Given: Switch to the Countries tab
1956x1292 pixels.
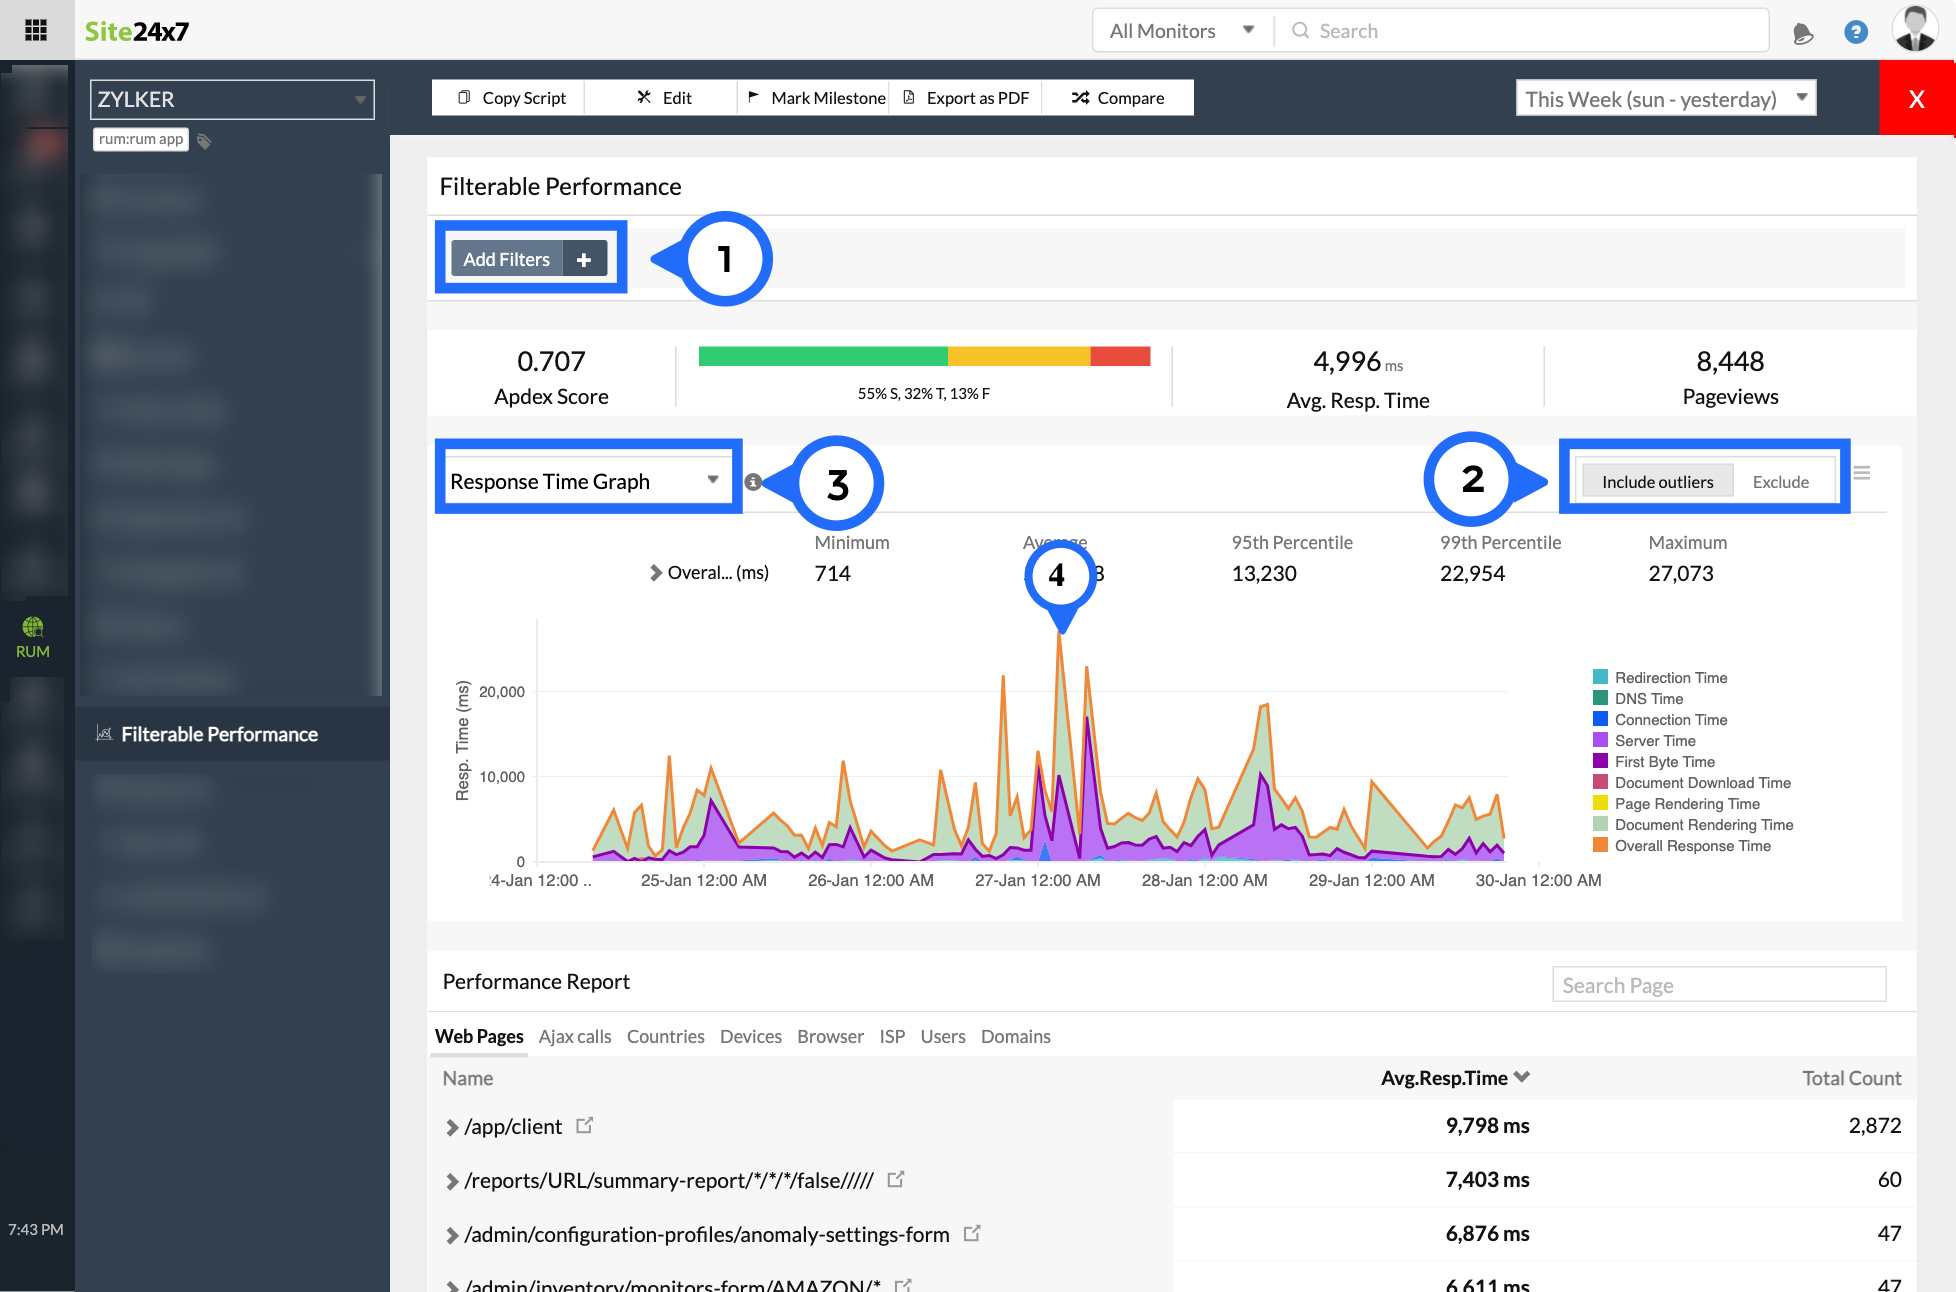Looking at the screenshot, I should 665,1037.
